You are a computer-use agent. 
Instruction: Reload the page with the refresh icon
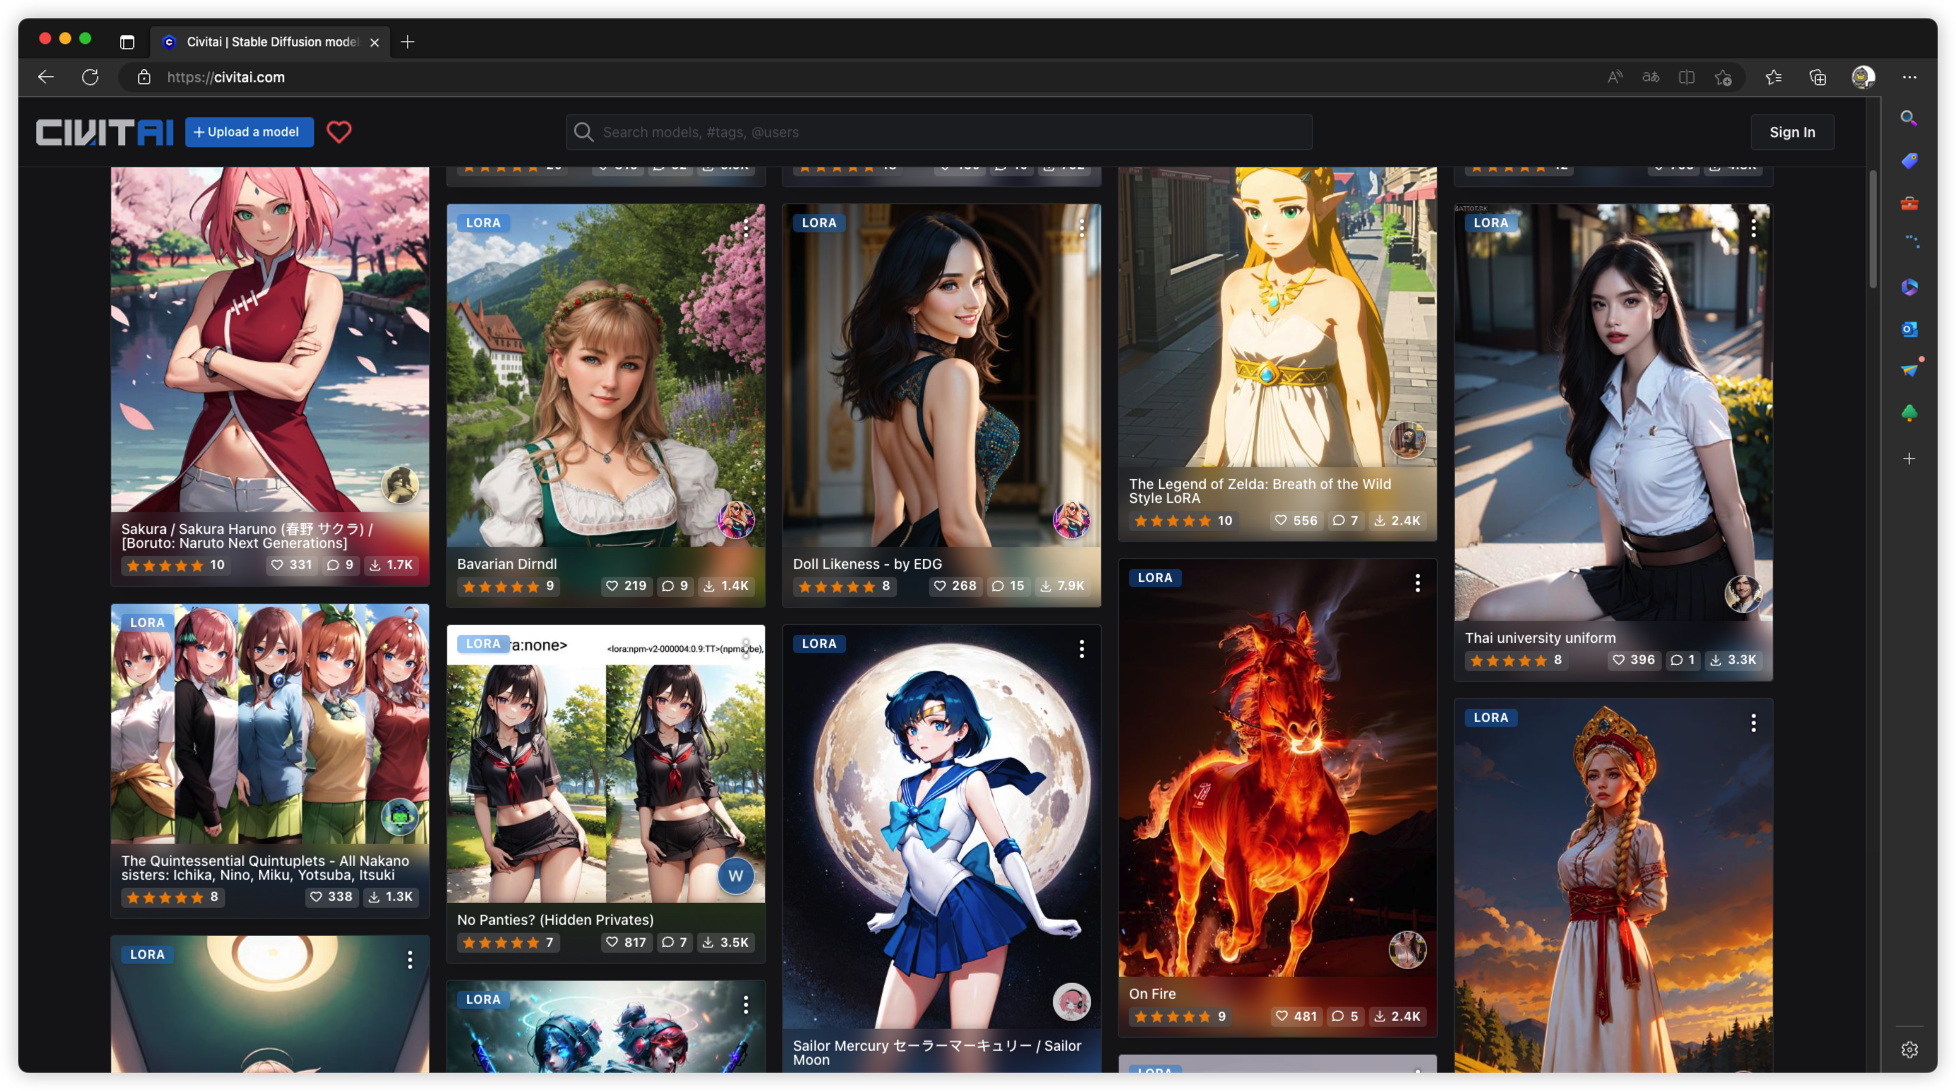(90, 77)
